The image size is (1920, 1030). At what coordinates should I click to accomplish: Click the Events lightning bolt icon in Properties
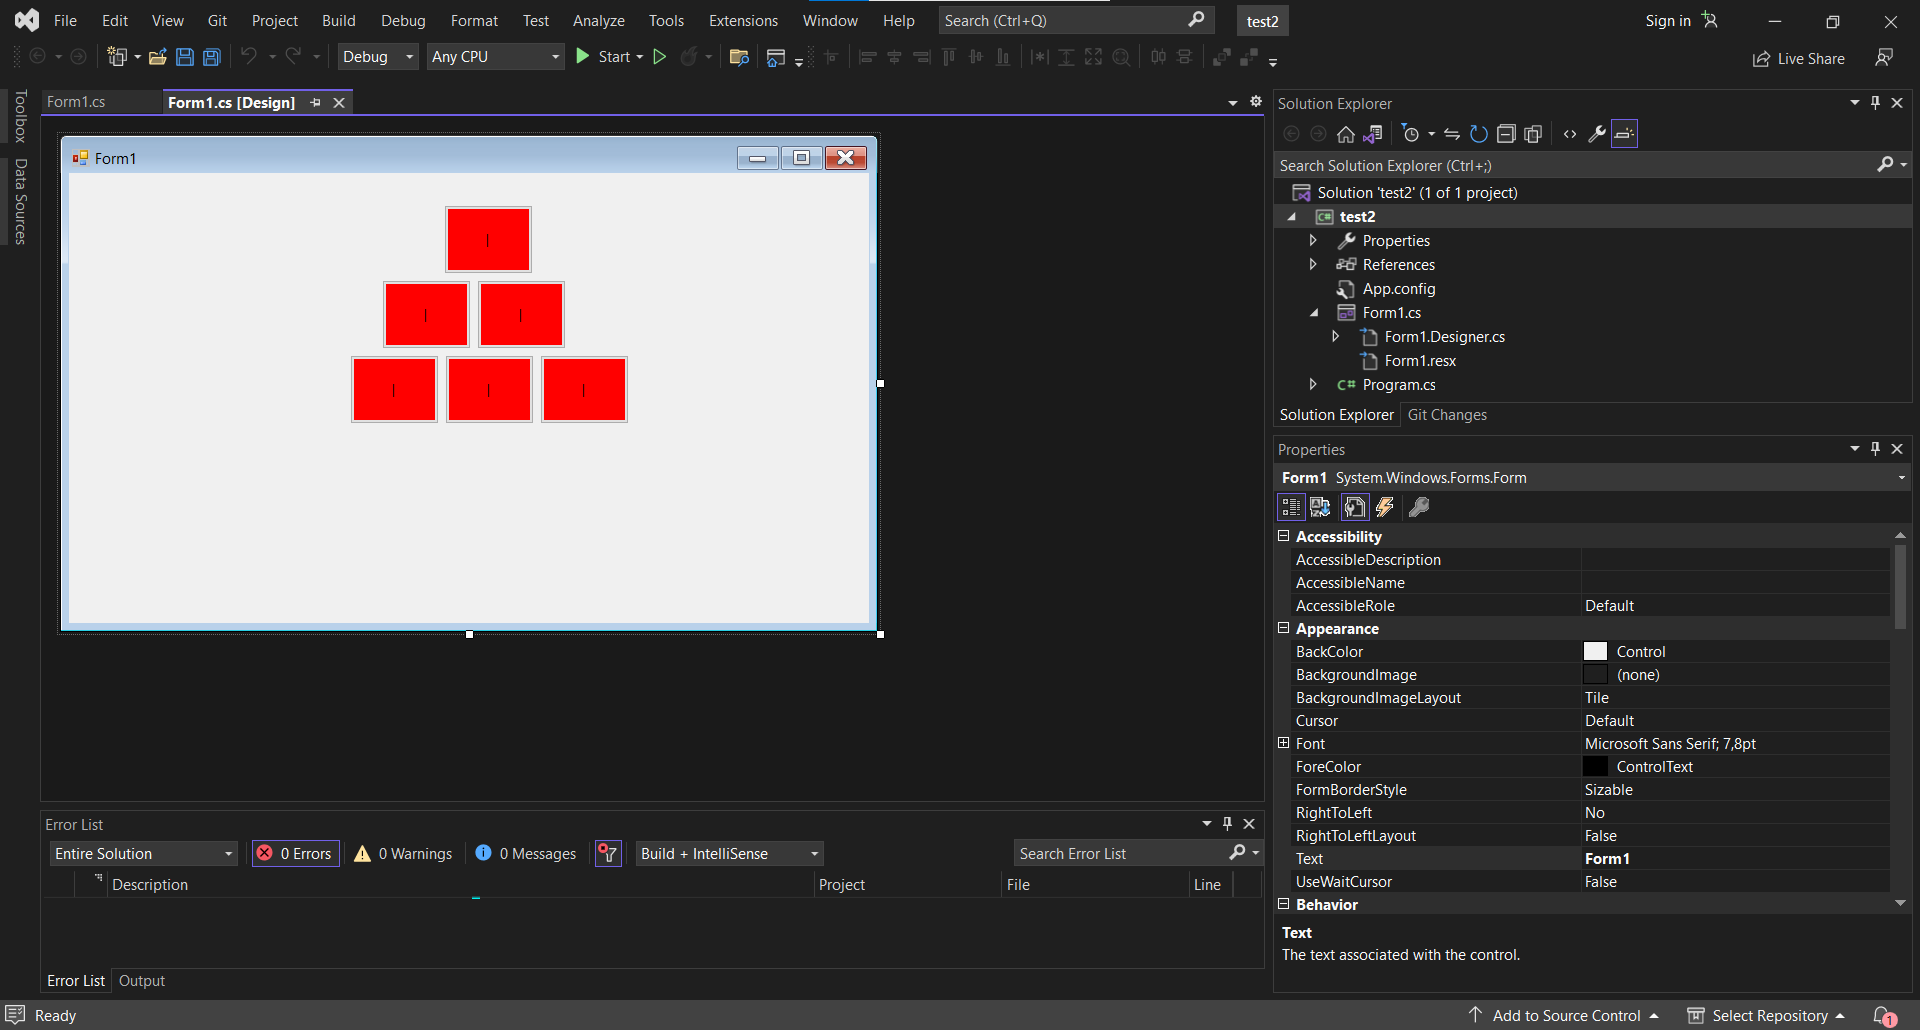1385,508
